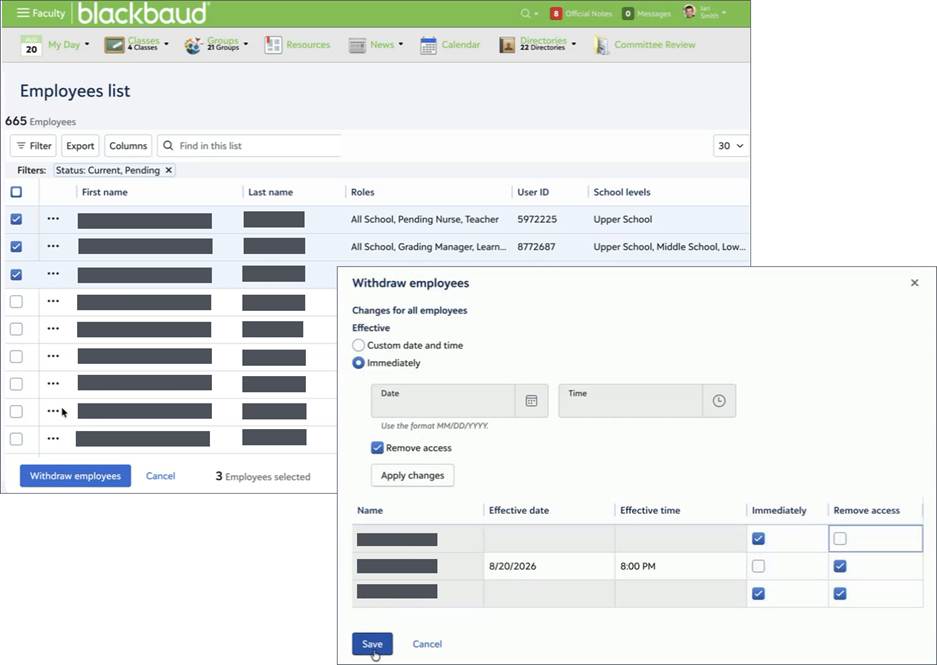Open row actions for User ID 8772687
937x665 pixels.
point(53,246)
